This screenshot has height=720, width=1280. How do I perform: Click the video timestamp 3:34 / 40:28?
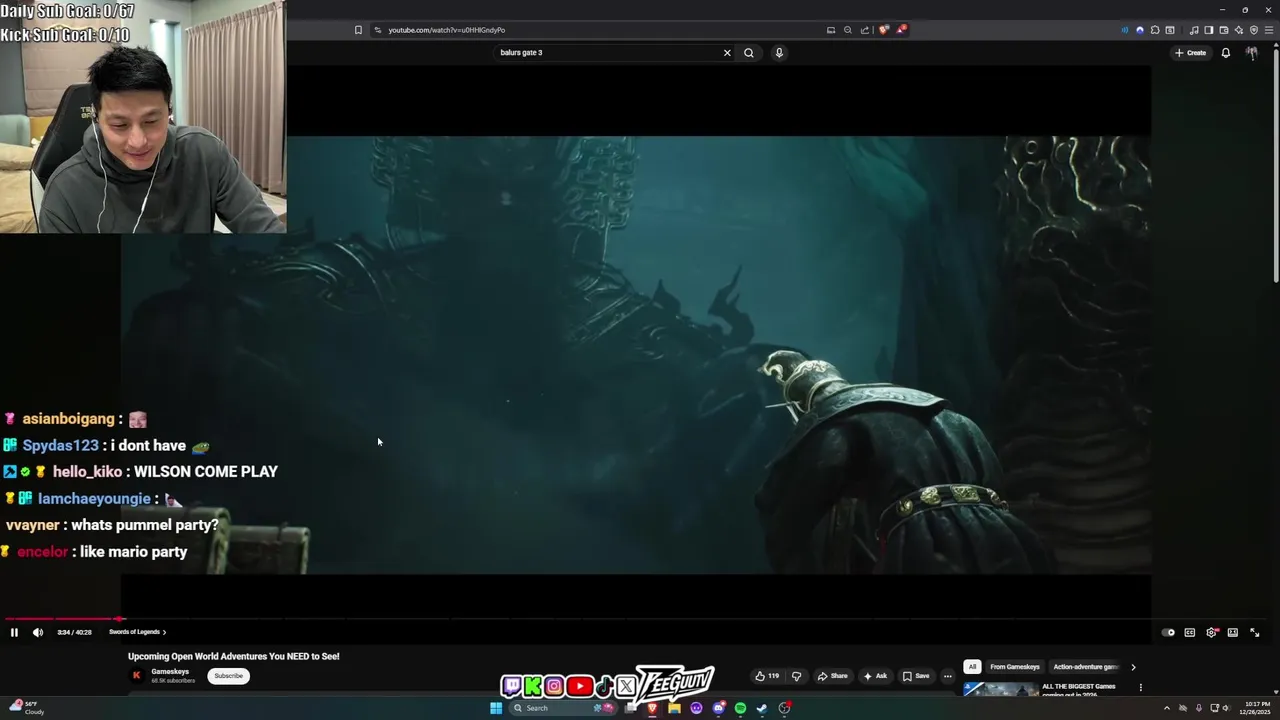pos(74,632)
